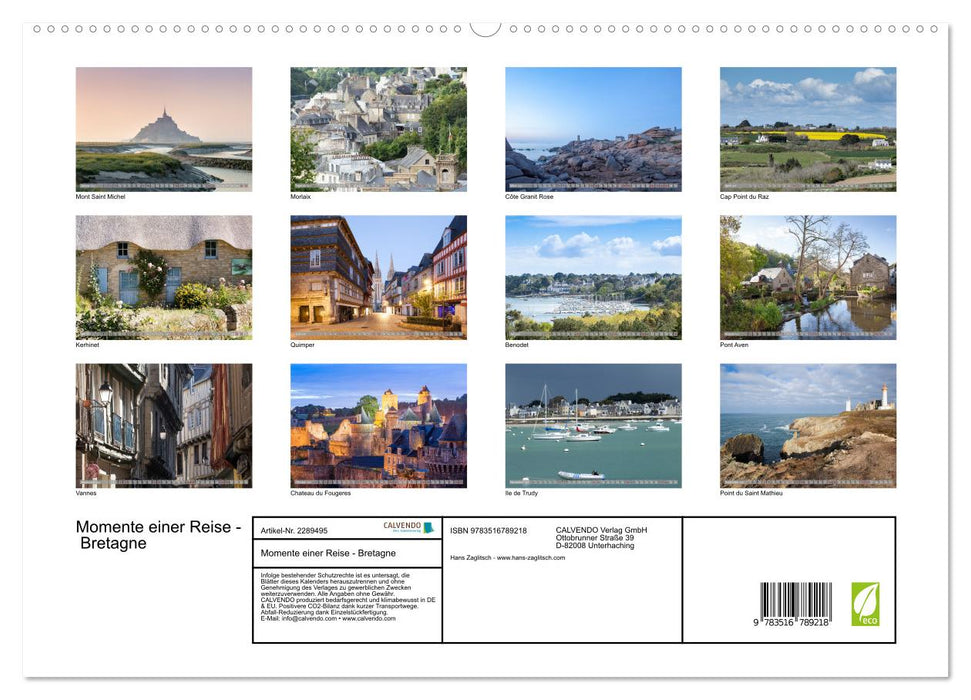Click the Pont Aven river photo
The height and width of the screenshot is (700, 971).
click(808, 277)
